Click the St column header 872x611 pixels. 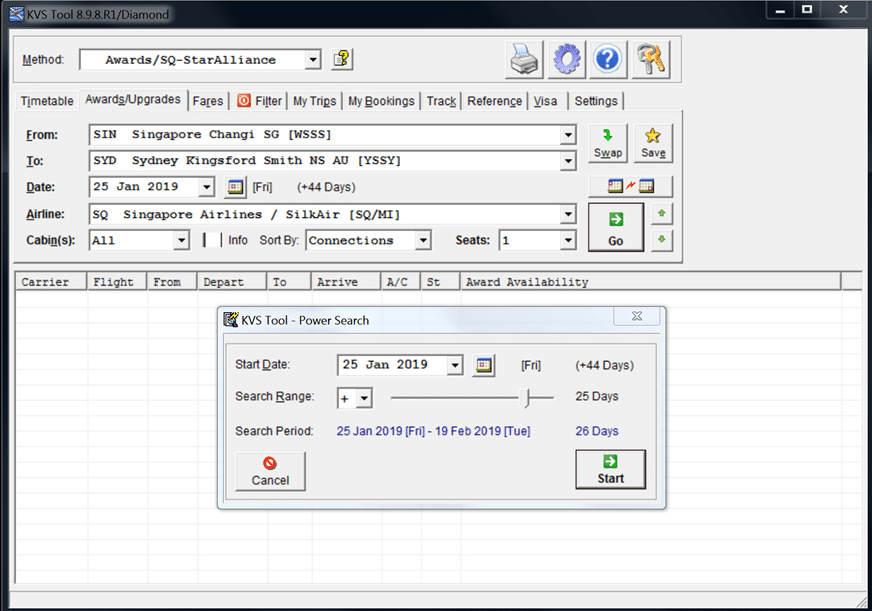(440, 282)
